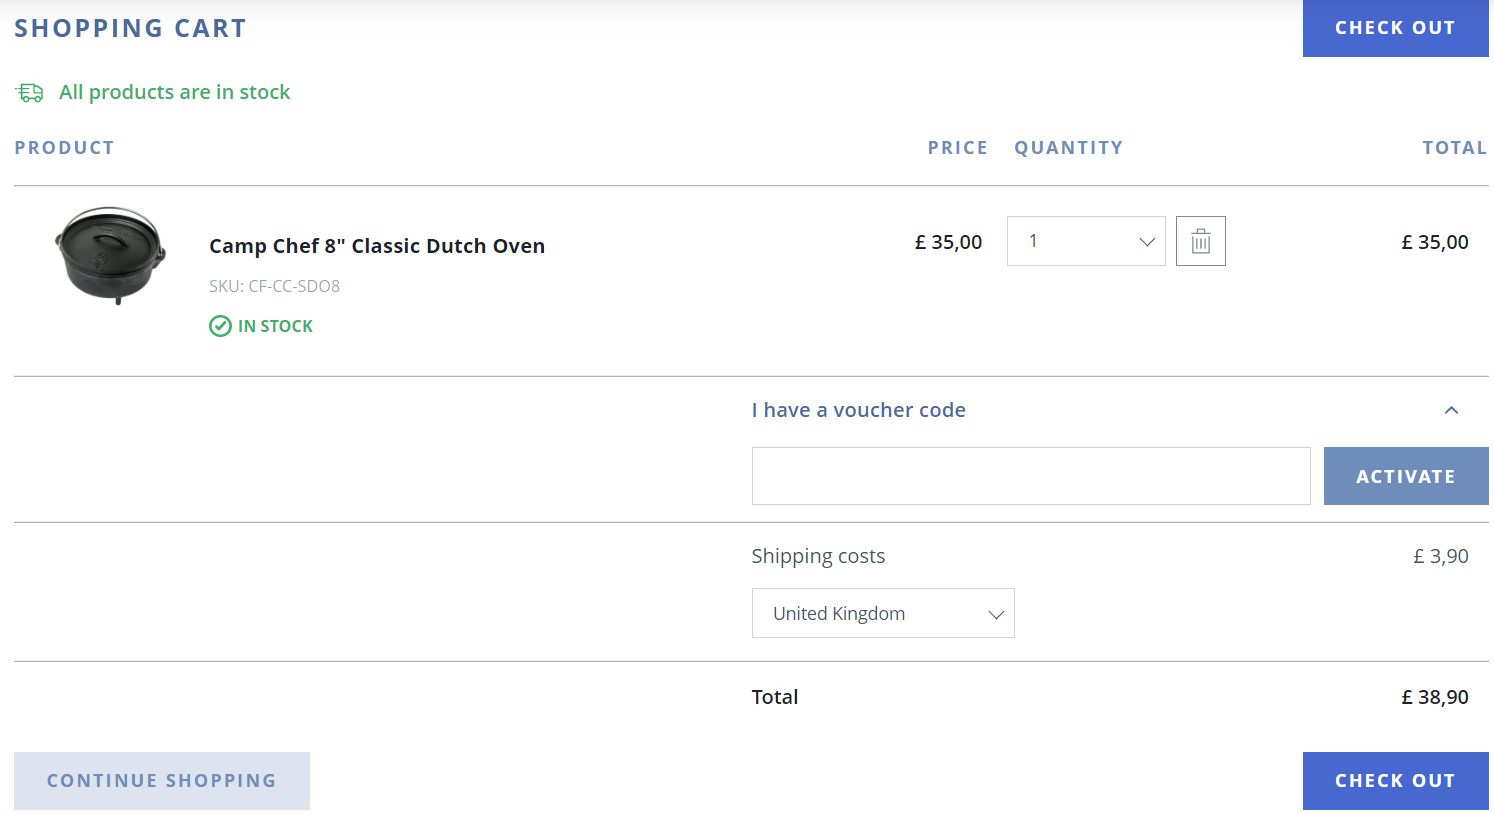1494x813 pixels.
Task: Click the £ 35,00 unit price in Price column
Action: (x=948, y=242)
